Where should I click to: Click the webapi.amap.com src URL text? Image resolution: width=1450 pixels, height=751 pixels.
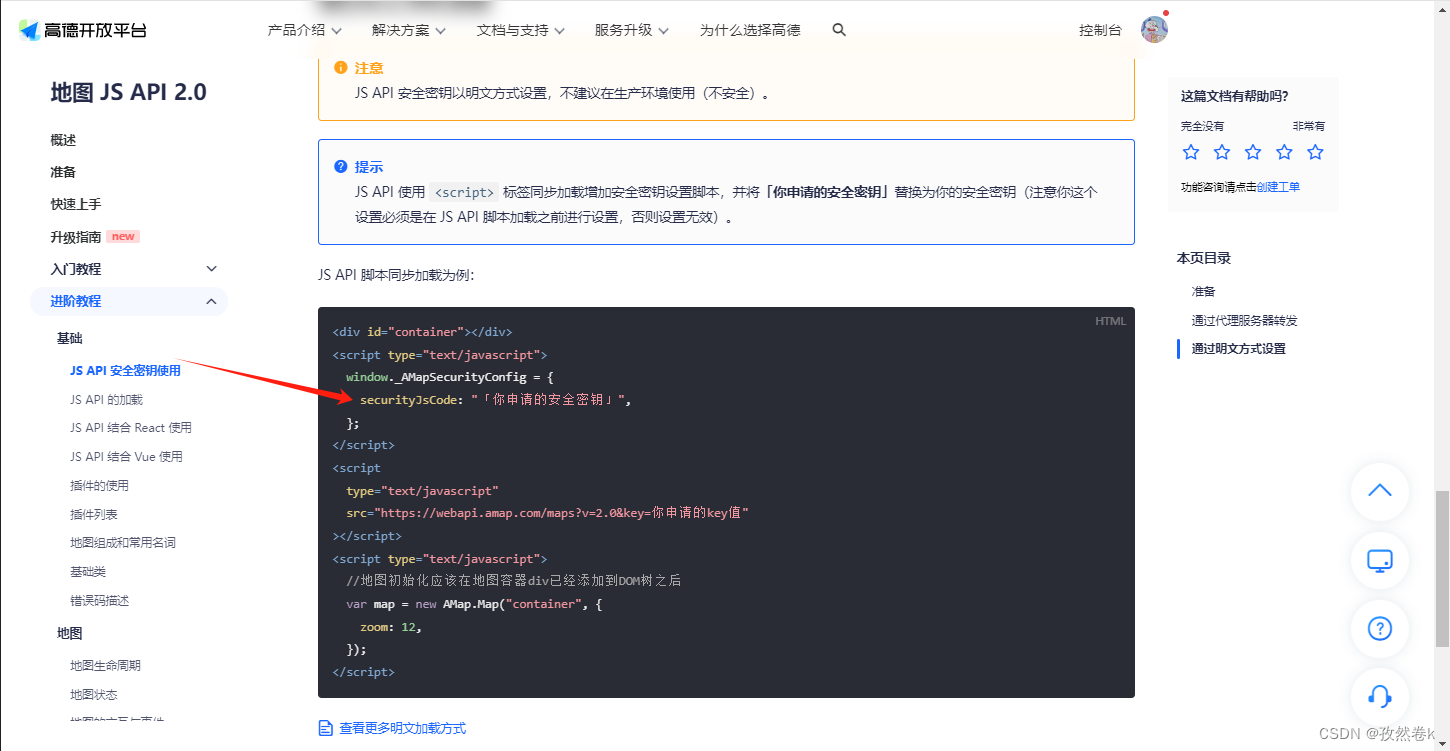pos(562,513)
